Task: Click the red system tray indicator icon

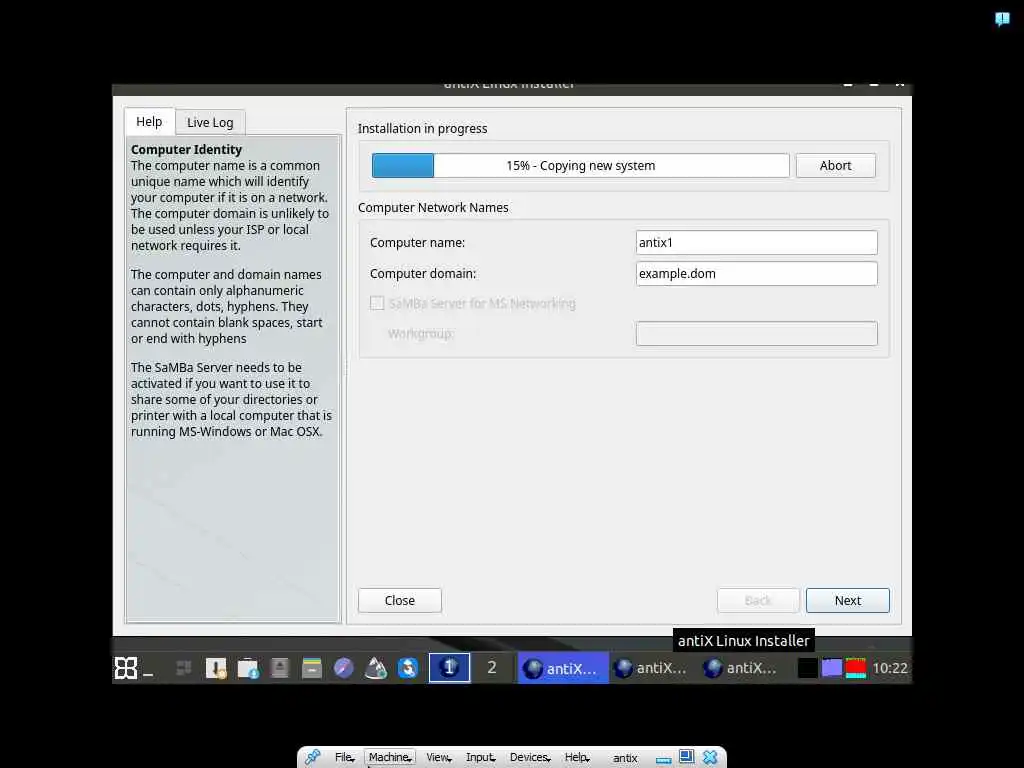Action: click(856, 667)
